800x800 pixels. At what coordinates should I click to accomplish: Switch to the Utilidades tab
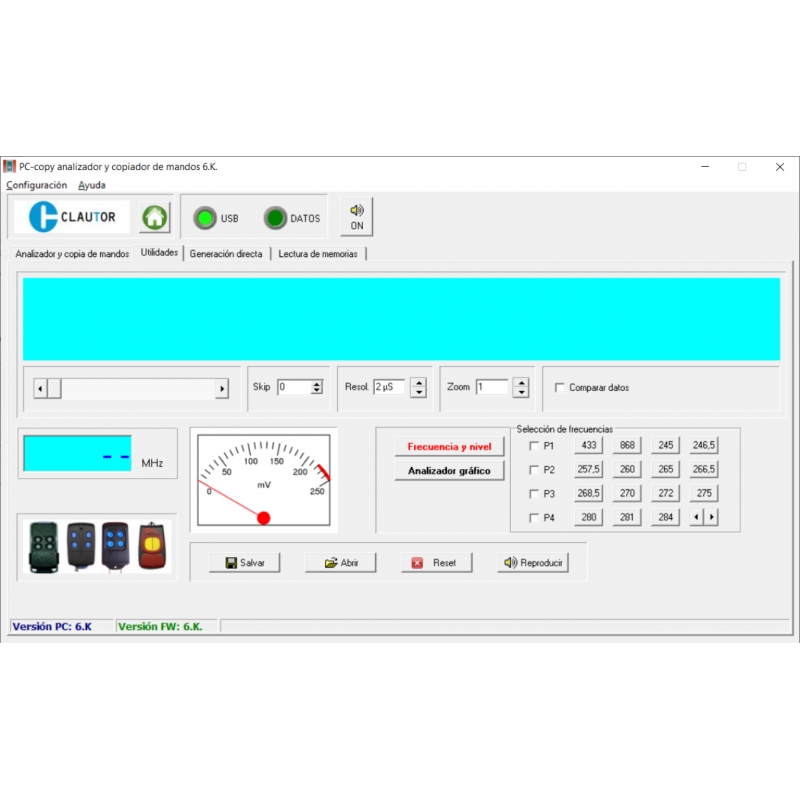click(159, 253)
